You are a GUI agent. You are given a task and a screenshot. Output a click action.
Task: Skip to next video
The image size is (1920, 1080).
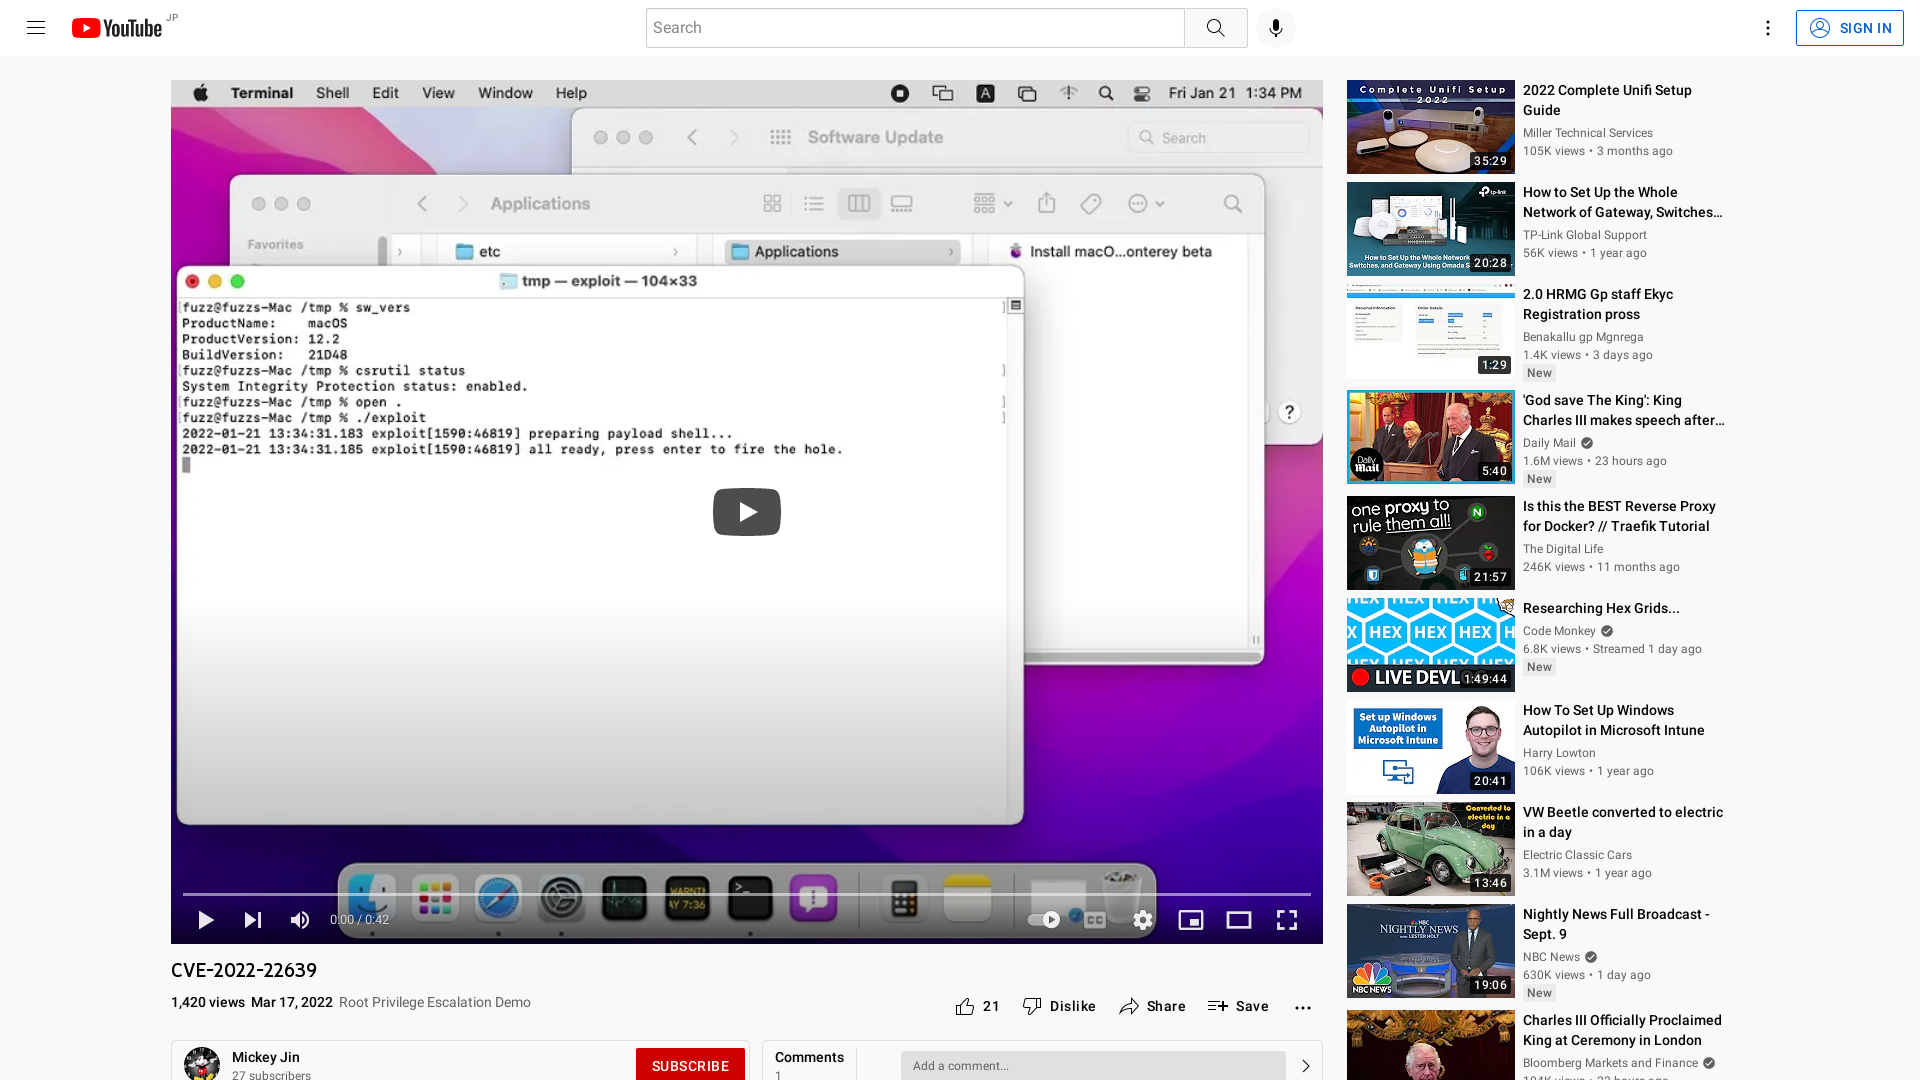pyautogui.click(x=253, y=920)
